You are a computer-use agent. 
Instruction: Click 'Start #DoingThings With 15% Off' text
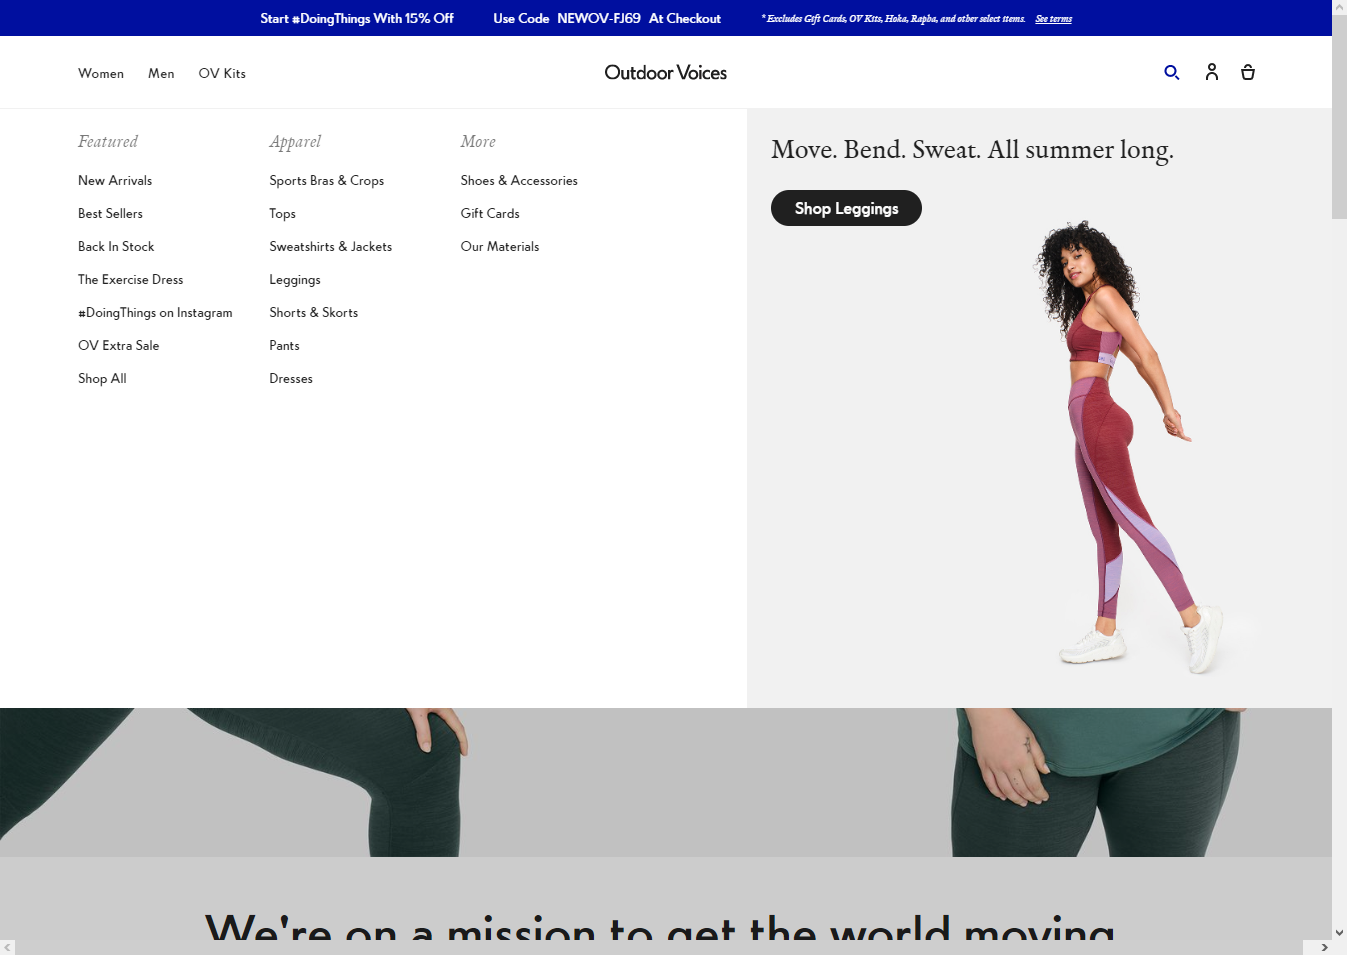click(357, 19)
